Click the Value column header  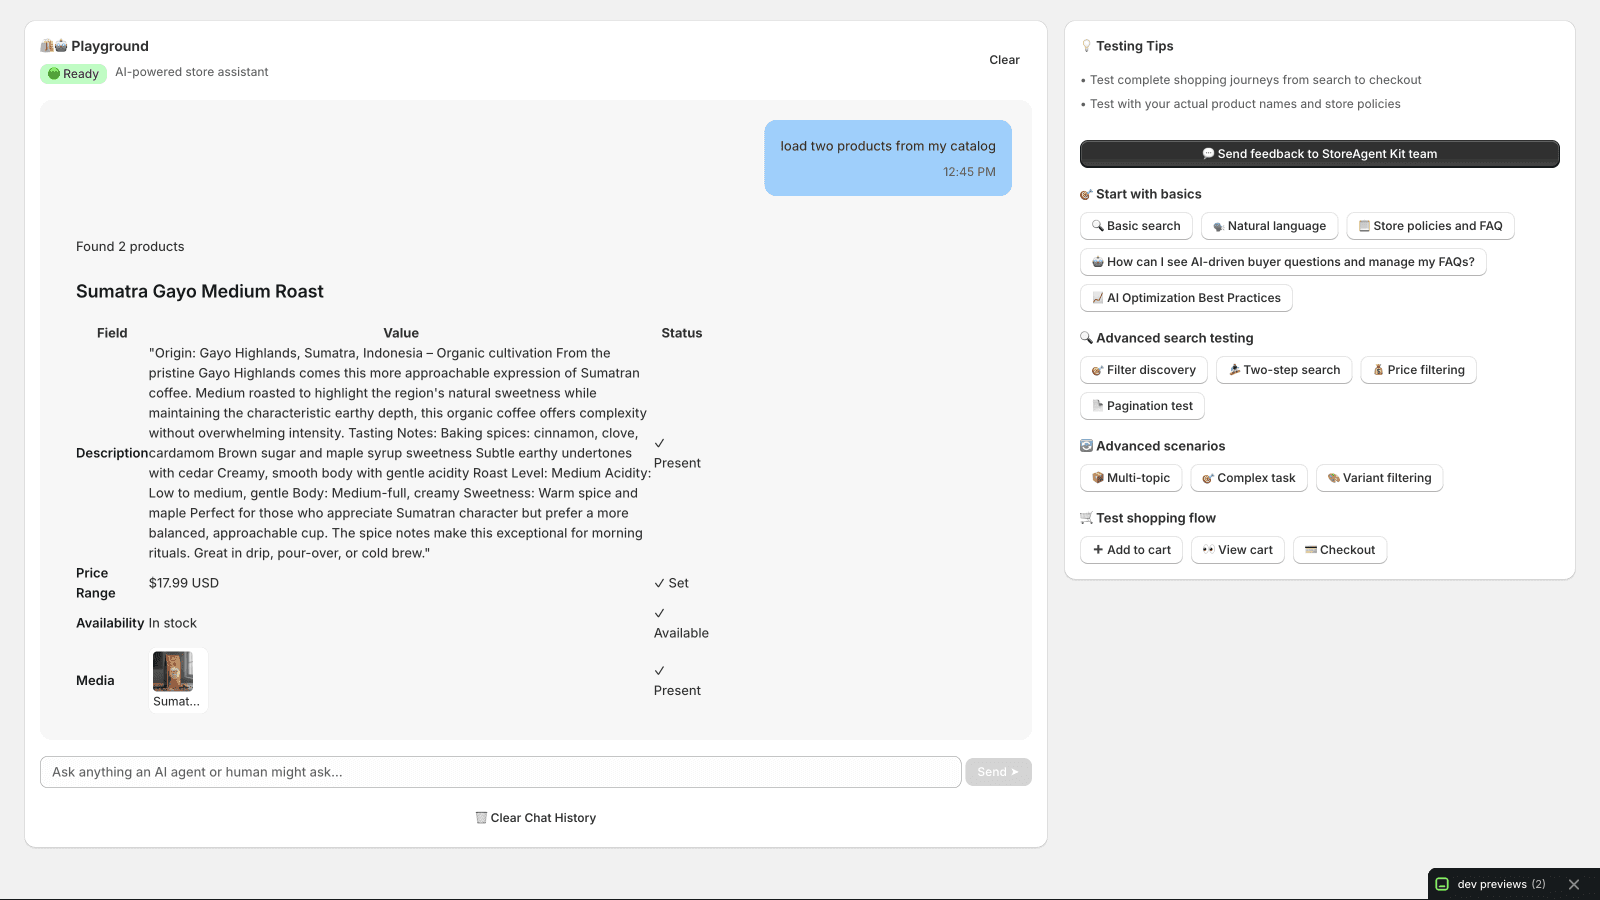tap(401, 333)
